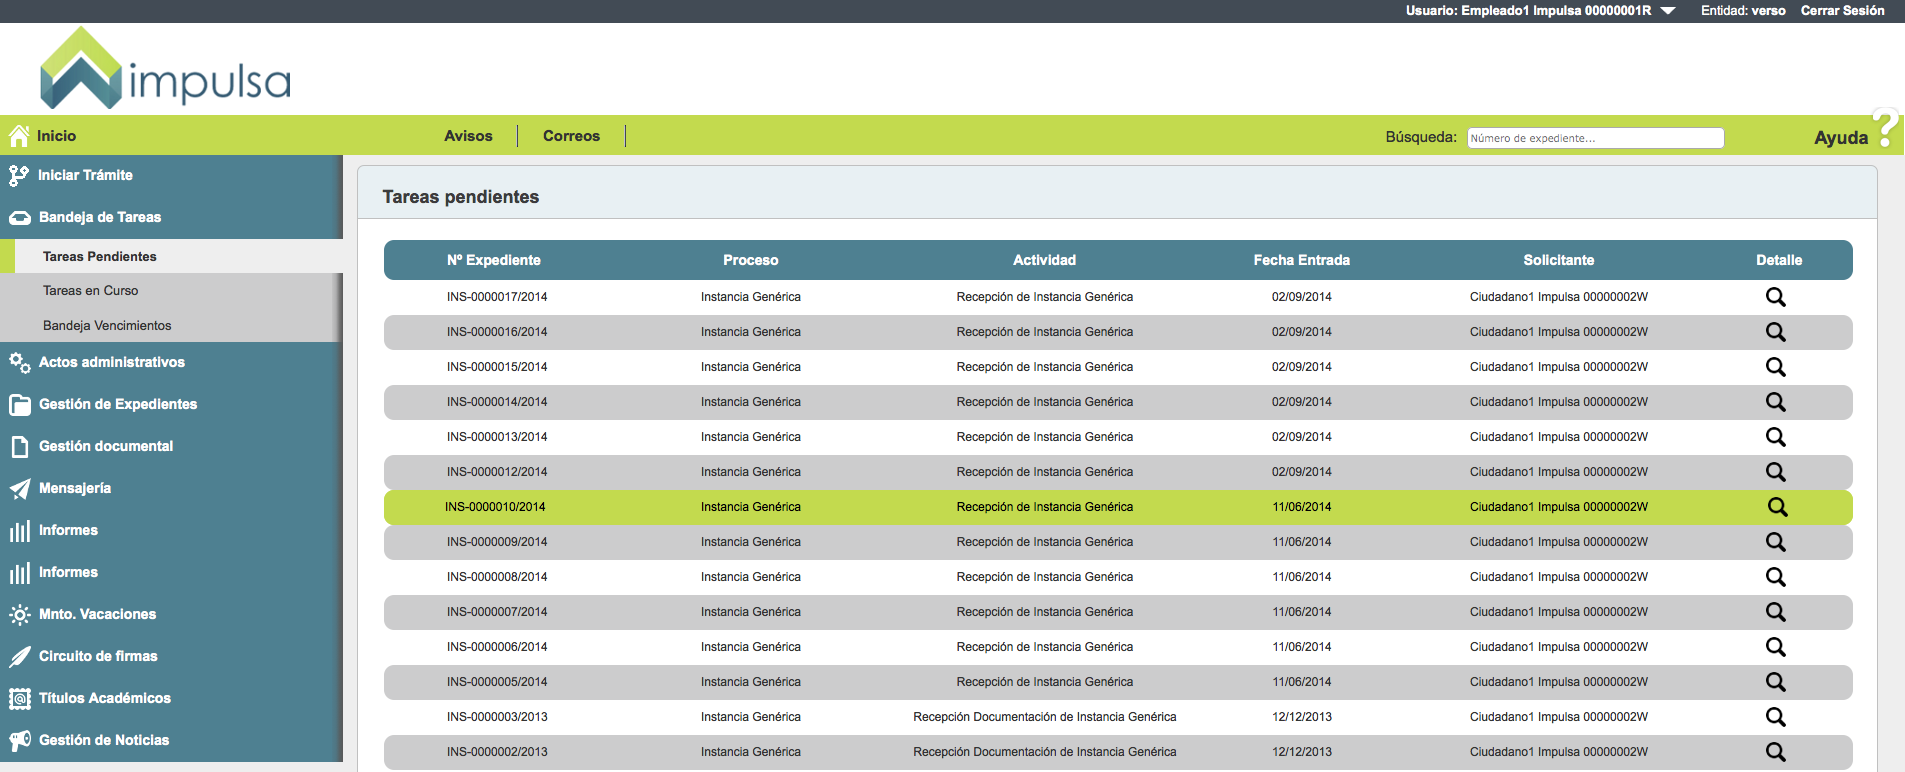Click the impulsa logo

click(x=165, y=69)
